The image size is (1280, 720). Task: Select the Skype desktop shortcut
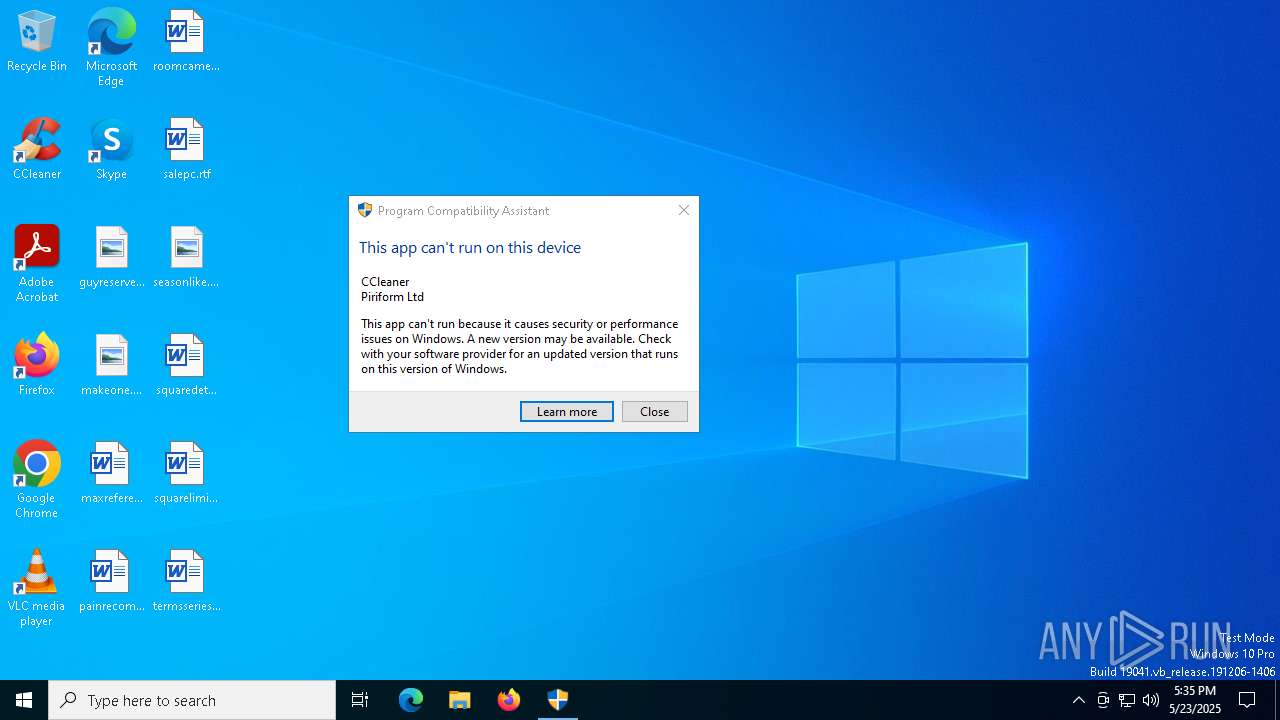click(x=111, y=150)
